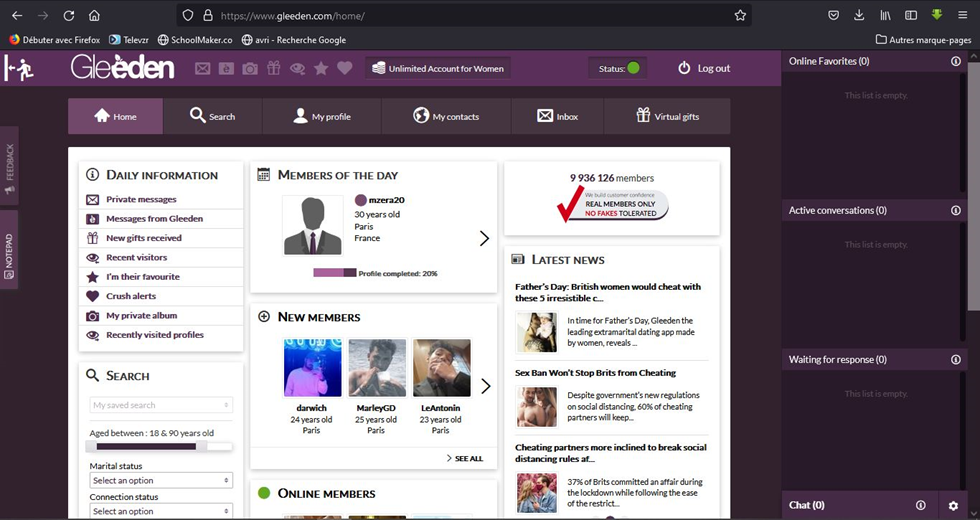This screenshot has width=980, height=520.
Task: Open darwich profile photo
Action: [x=312, y=368]
